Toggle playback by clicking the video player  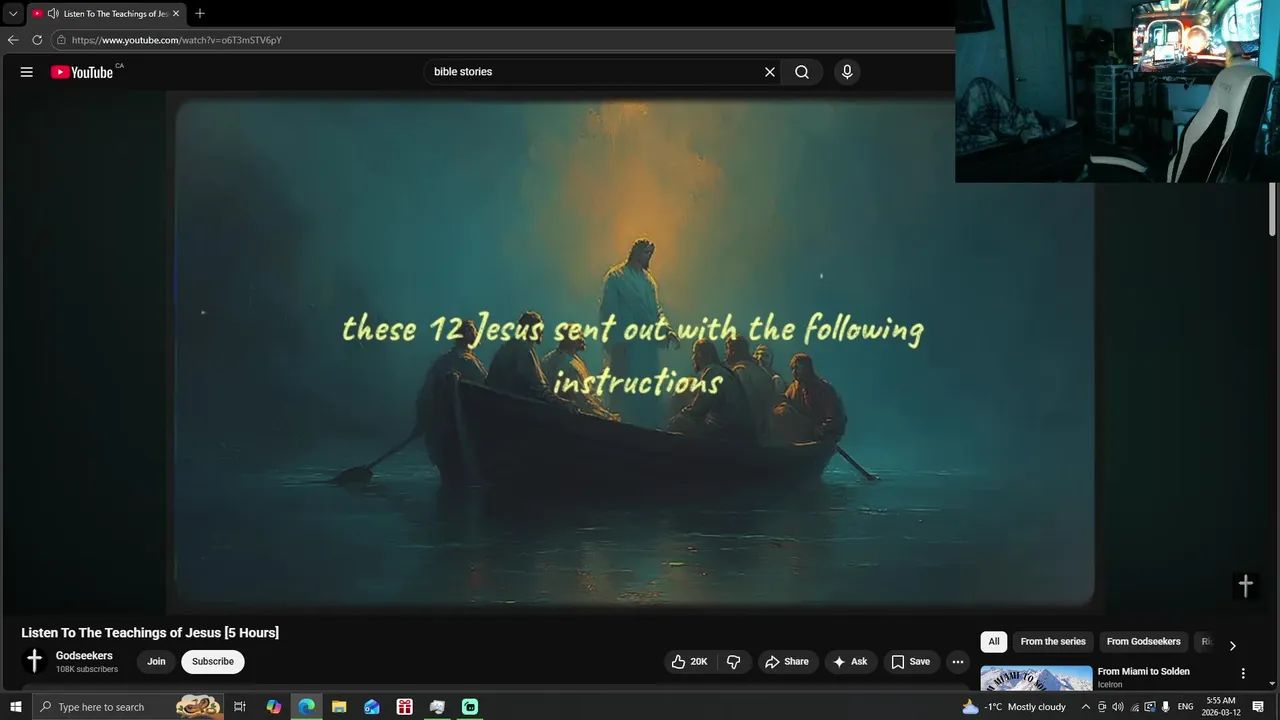634,352
